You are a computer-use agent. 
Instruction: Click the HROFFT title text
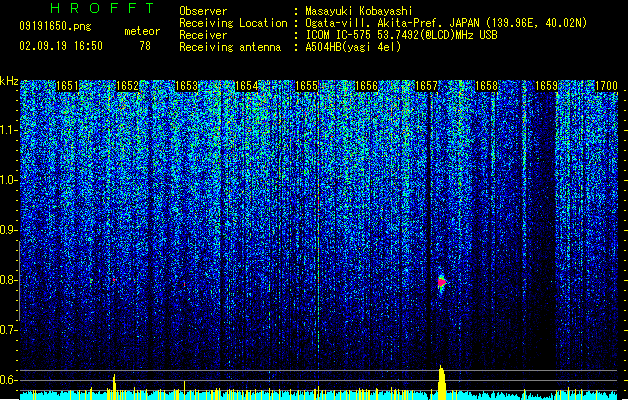tap(103, 8)
